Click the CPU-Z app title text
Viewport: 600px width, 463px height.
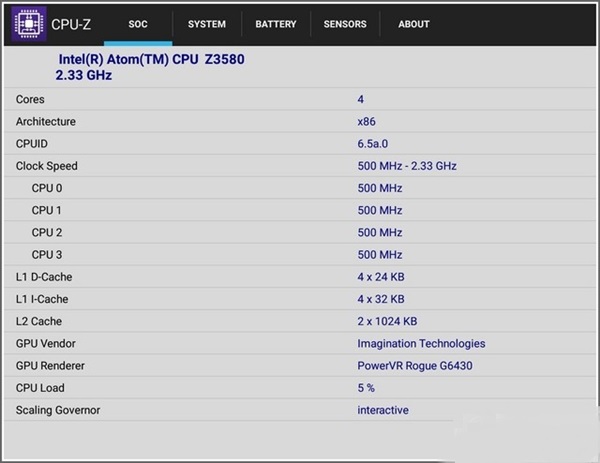tap(71, 24)
